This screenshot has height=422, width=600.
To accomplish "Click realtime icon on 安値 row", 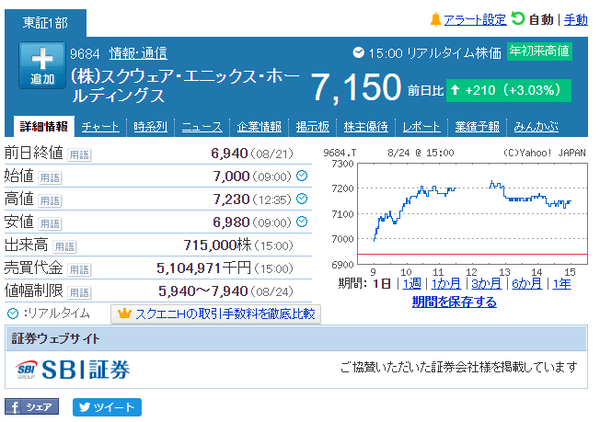I will coord(302,222).
